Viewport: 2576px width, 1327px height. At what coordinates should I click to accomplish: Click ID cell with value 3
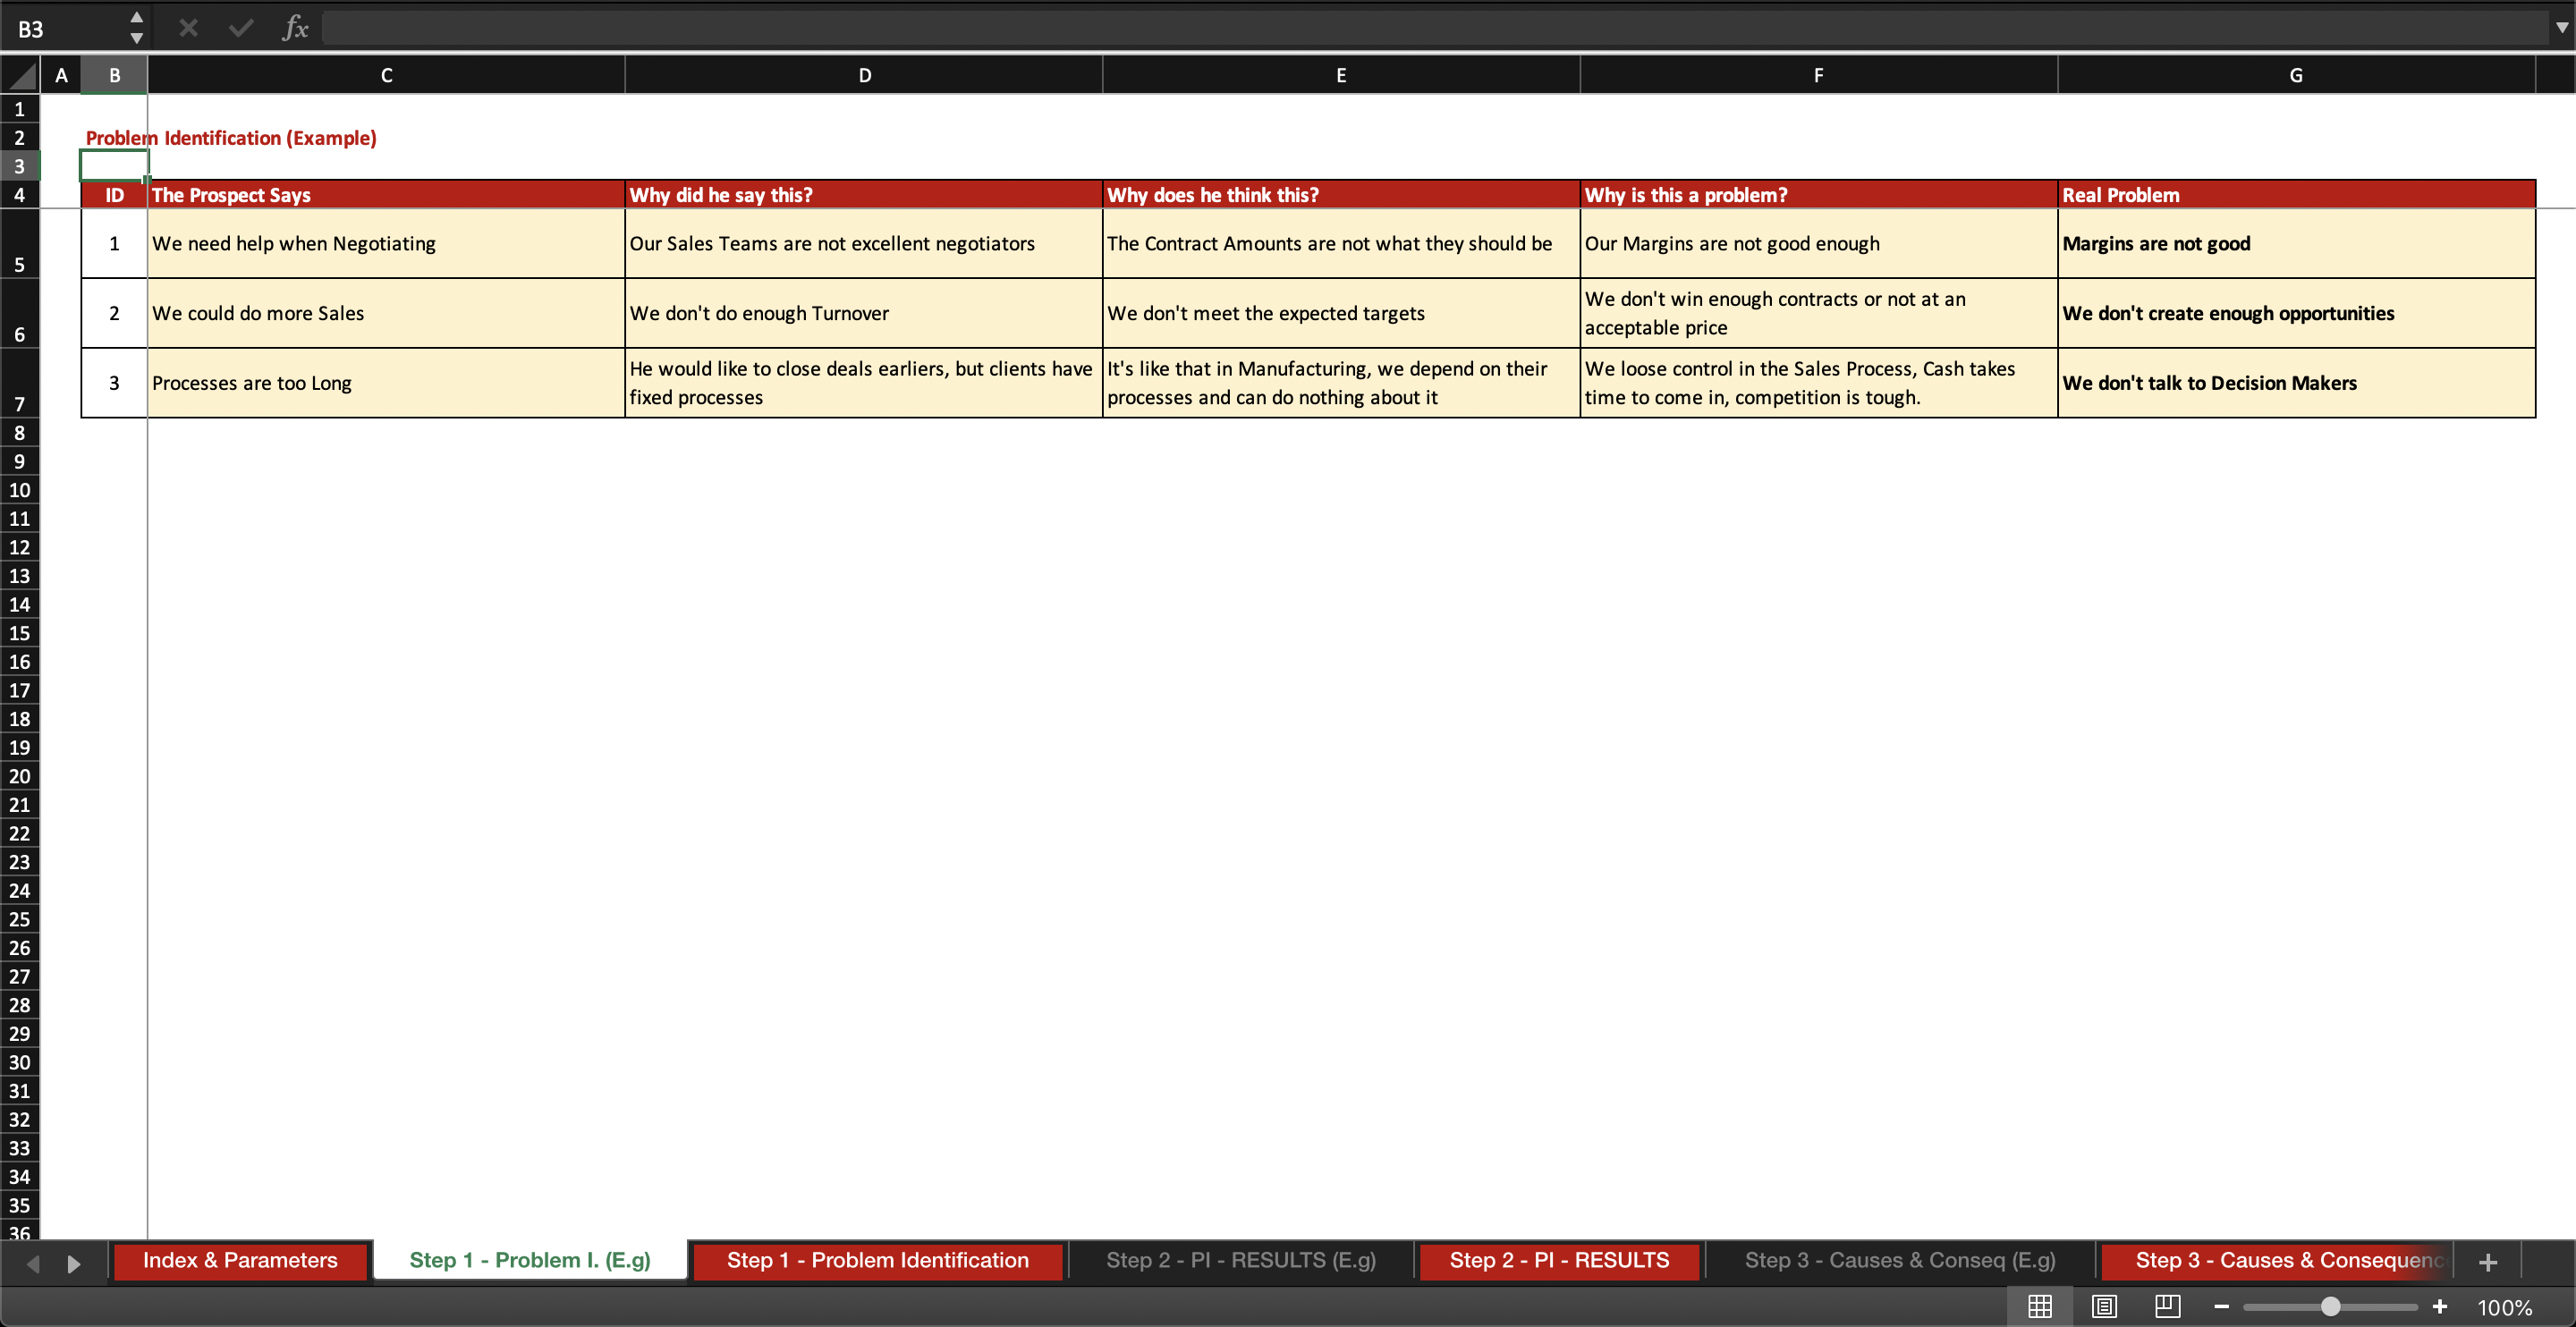point(114,383)
